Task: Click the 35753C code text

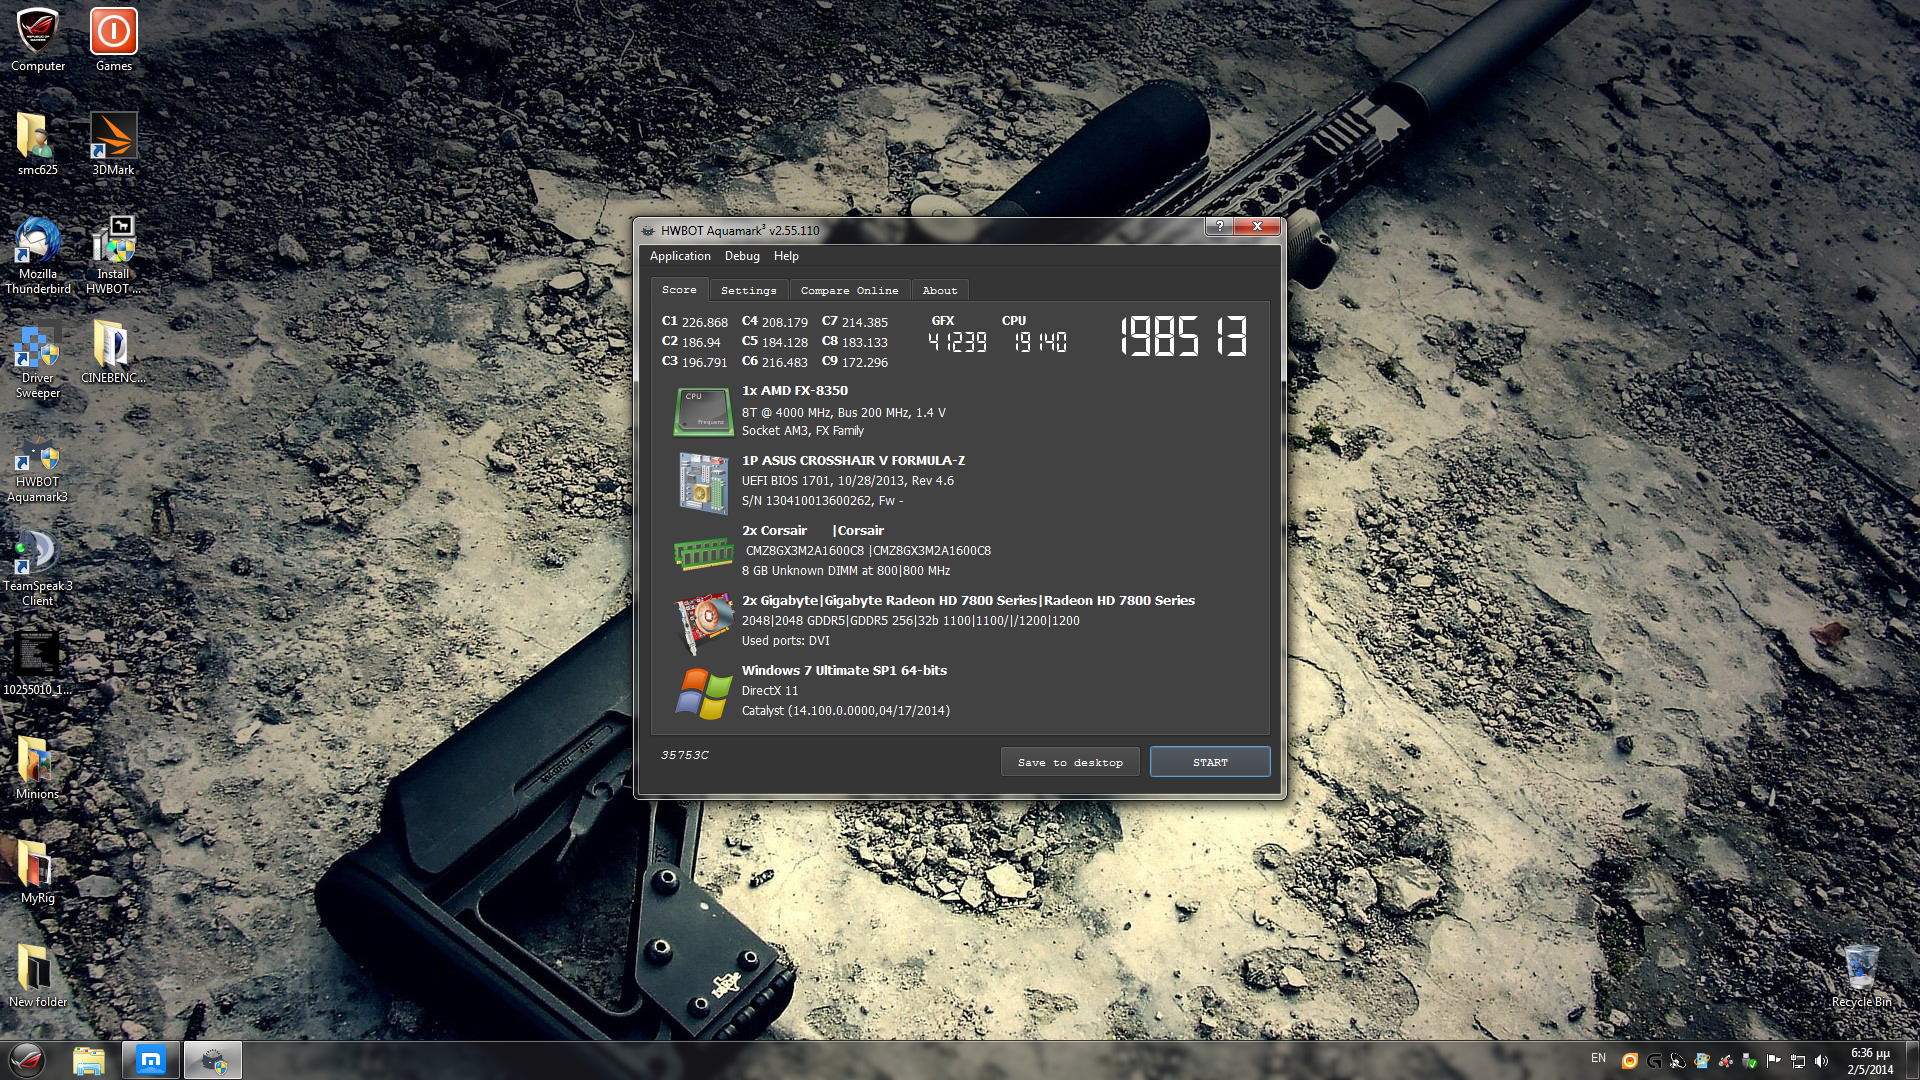Action: [x=685, y=755]
